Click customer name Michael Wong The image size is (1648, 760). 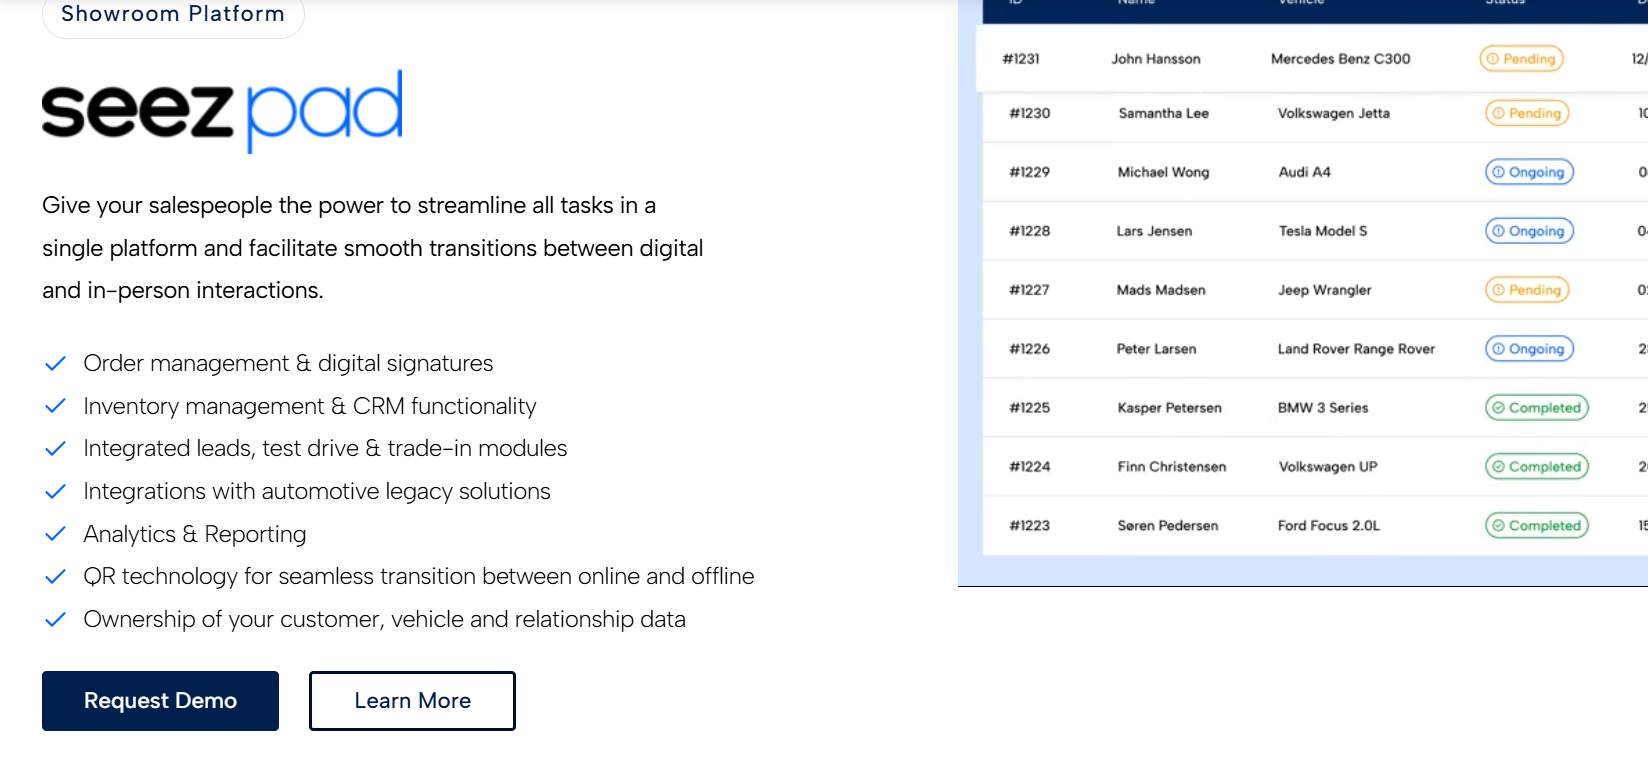click(x=1164, y=172)
